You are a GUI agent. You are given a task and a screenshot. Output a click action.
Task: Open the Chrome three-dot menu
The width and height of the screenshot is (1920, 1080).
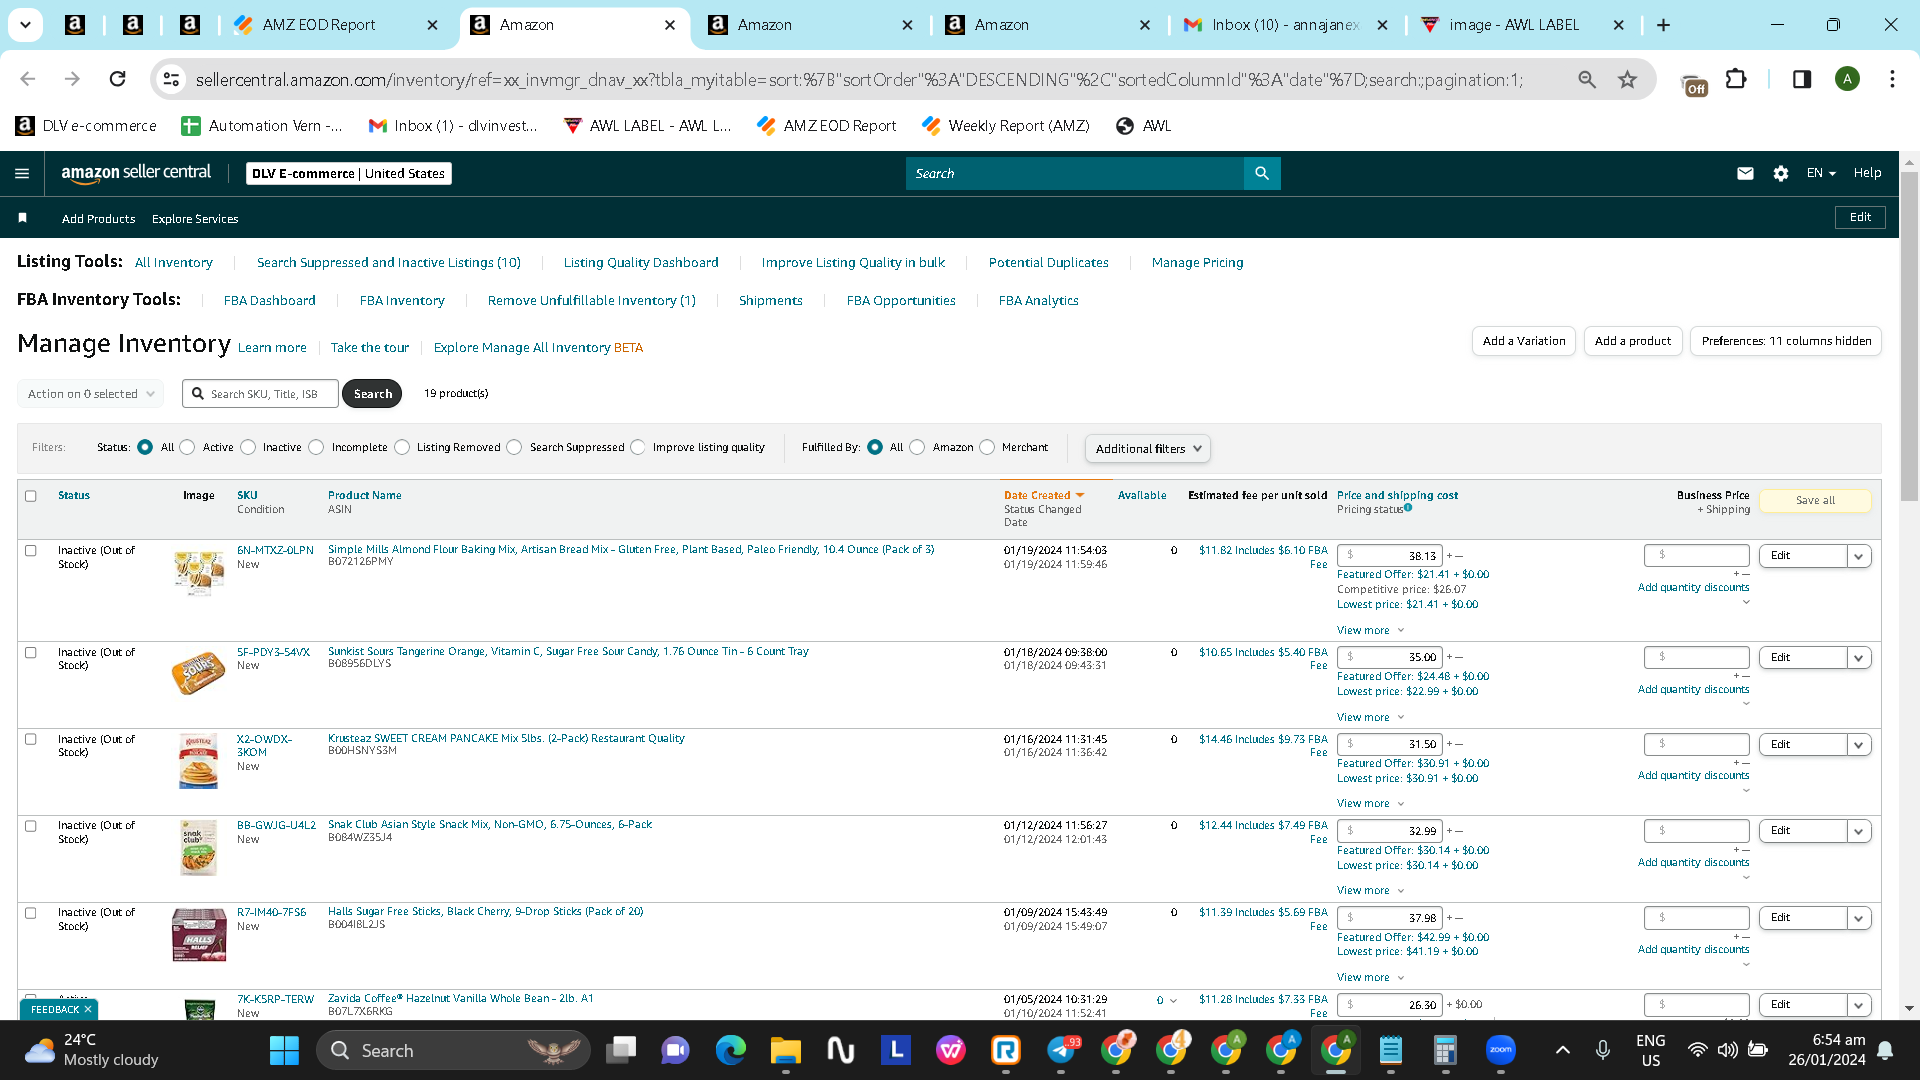[1892, 79]
